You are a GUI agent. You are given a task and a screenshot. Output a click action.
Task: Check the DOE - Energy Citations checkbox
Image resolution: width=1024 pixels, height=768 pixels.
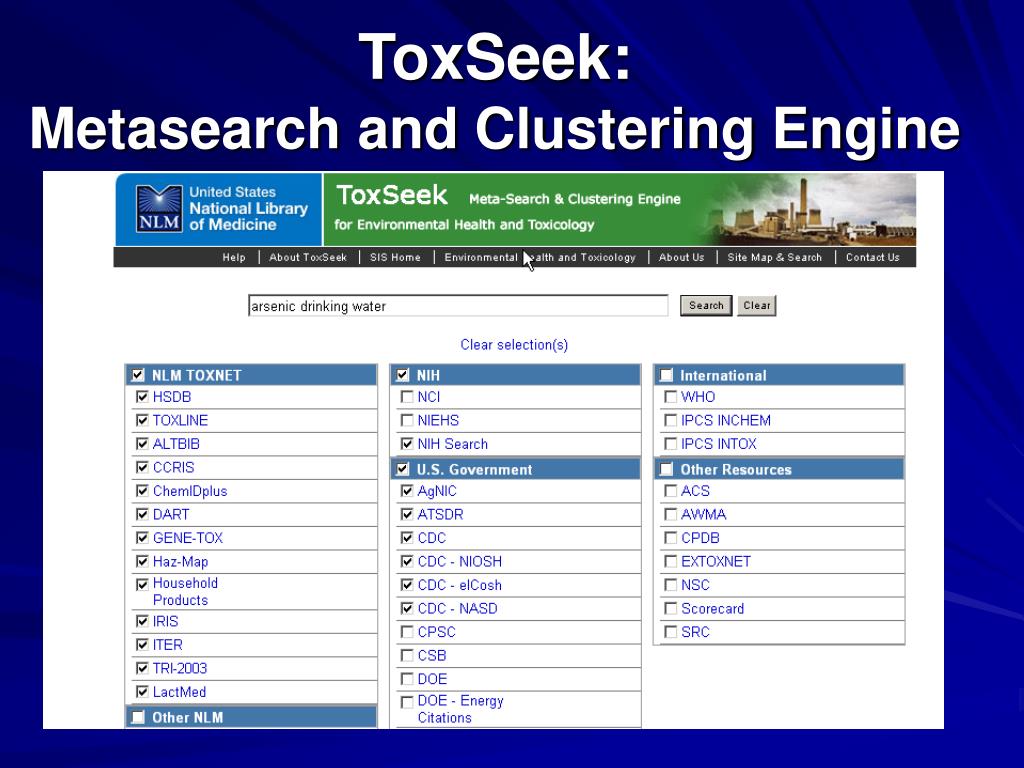(x=407, y=701)
